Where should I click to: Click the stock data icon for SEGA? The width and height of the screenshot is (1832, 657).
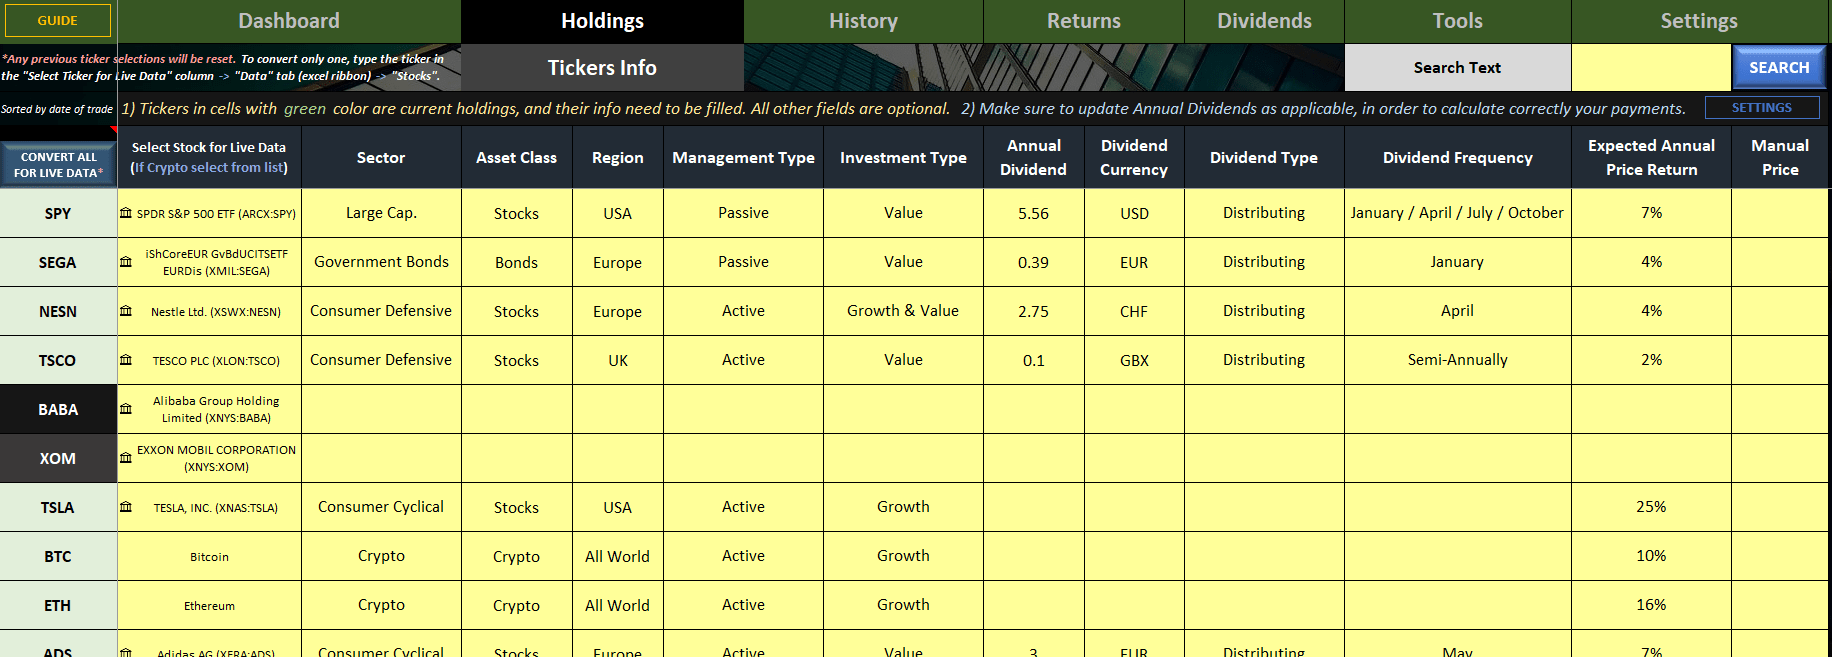(126, 262)
